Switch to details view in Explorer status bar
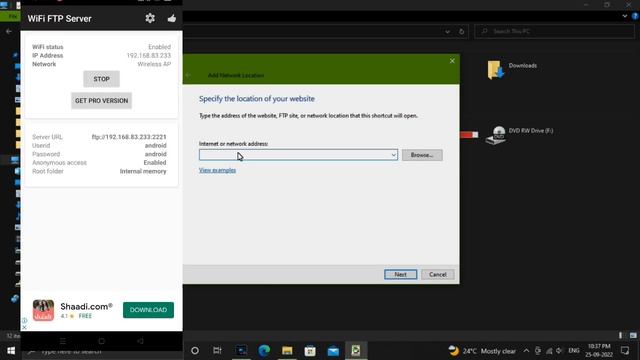Viewport: 640px width, 360px height. point(621,336)
